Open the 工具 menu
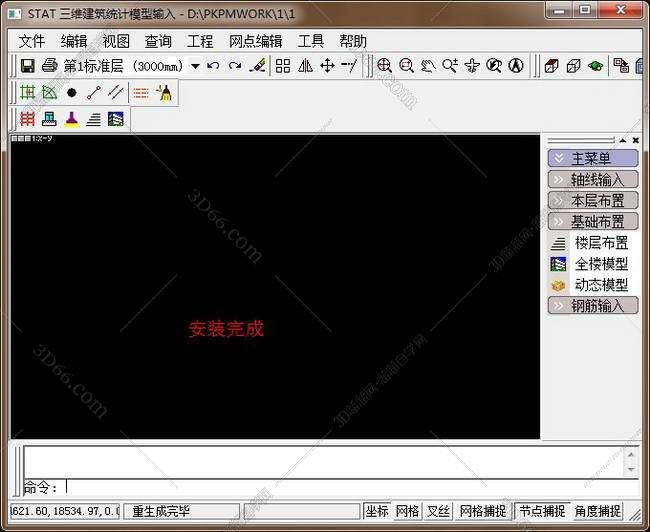The width and height of the screenshot is (650, 532). pos(310,41)
